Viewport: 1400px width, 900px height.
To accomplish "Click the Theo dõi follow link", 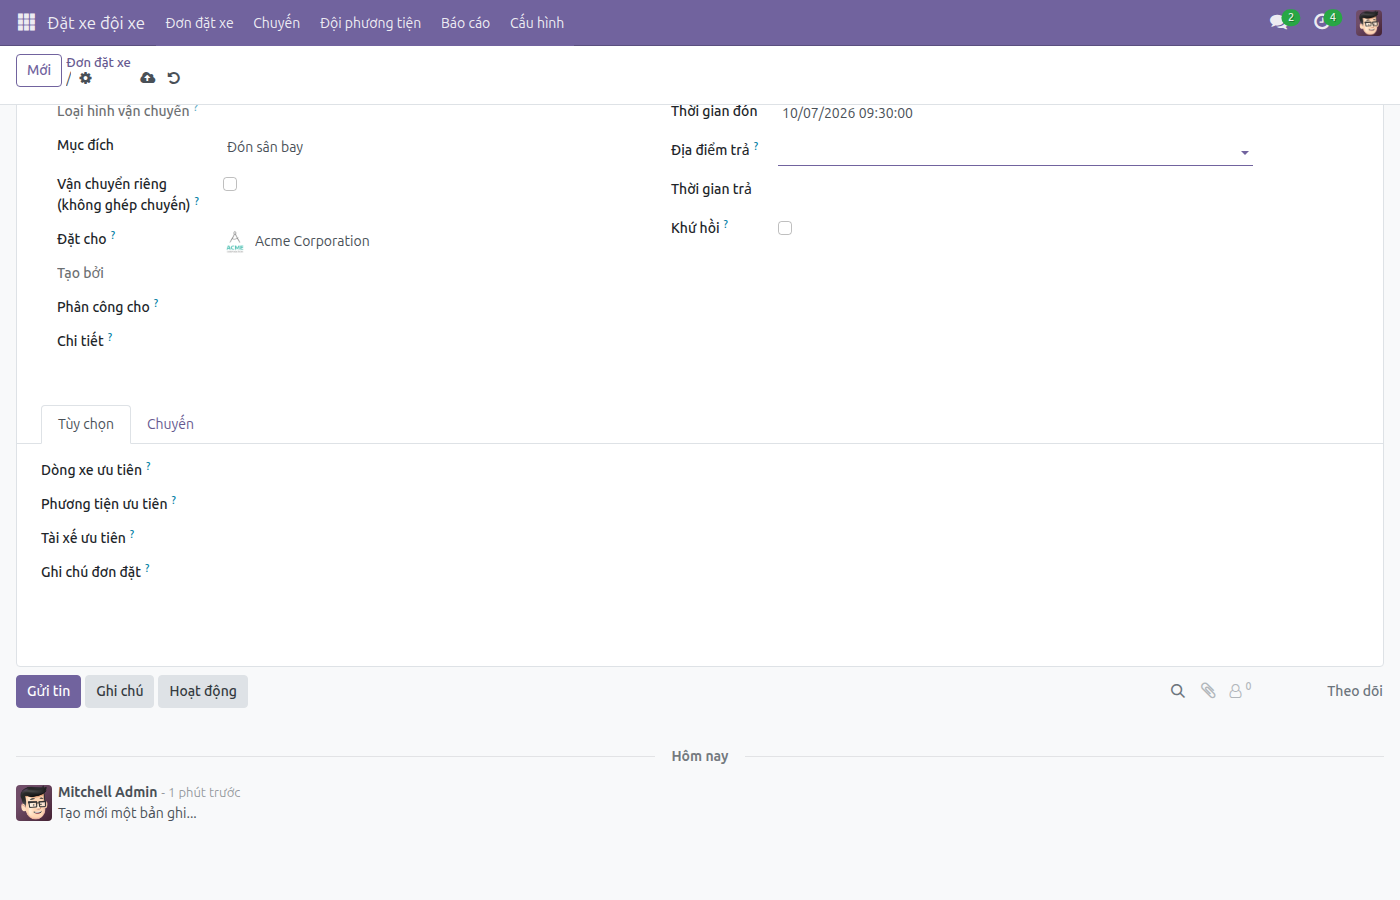I will [x=1355, y=691].
